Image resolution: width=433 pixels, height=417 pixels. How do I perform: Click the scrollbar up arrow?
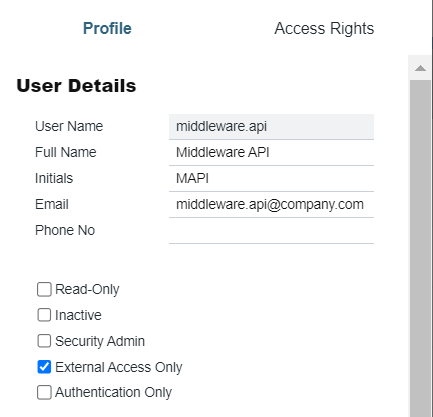(420, 68)
